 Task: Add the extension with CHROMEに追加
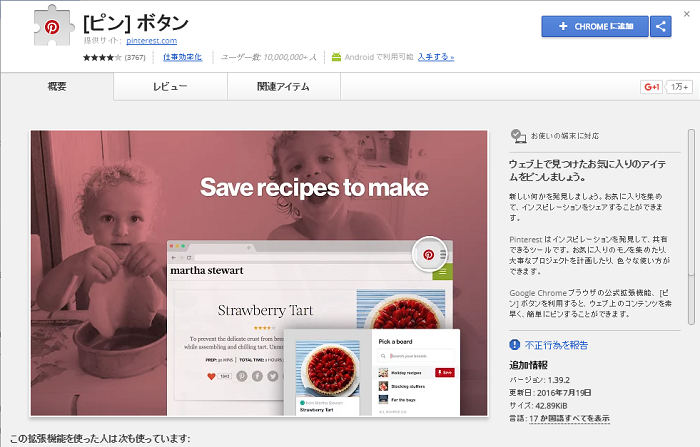click(595, 26)
